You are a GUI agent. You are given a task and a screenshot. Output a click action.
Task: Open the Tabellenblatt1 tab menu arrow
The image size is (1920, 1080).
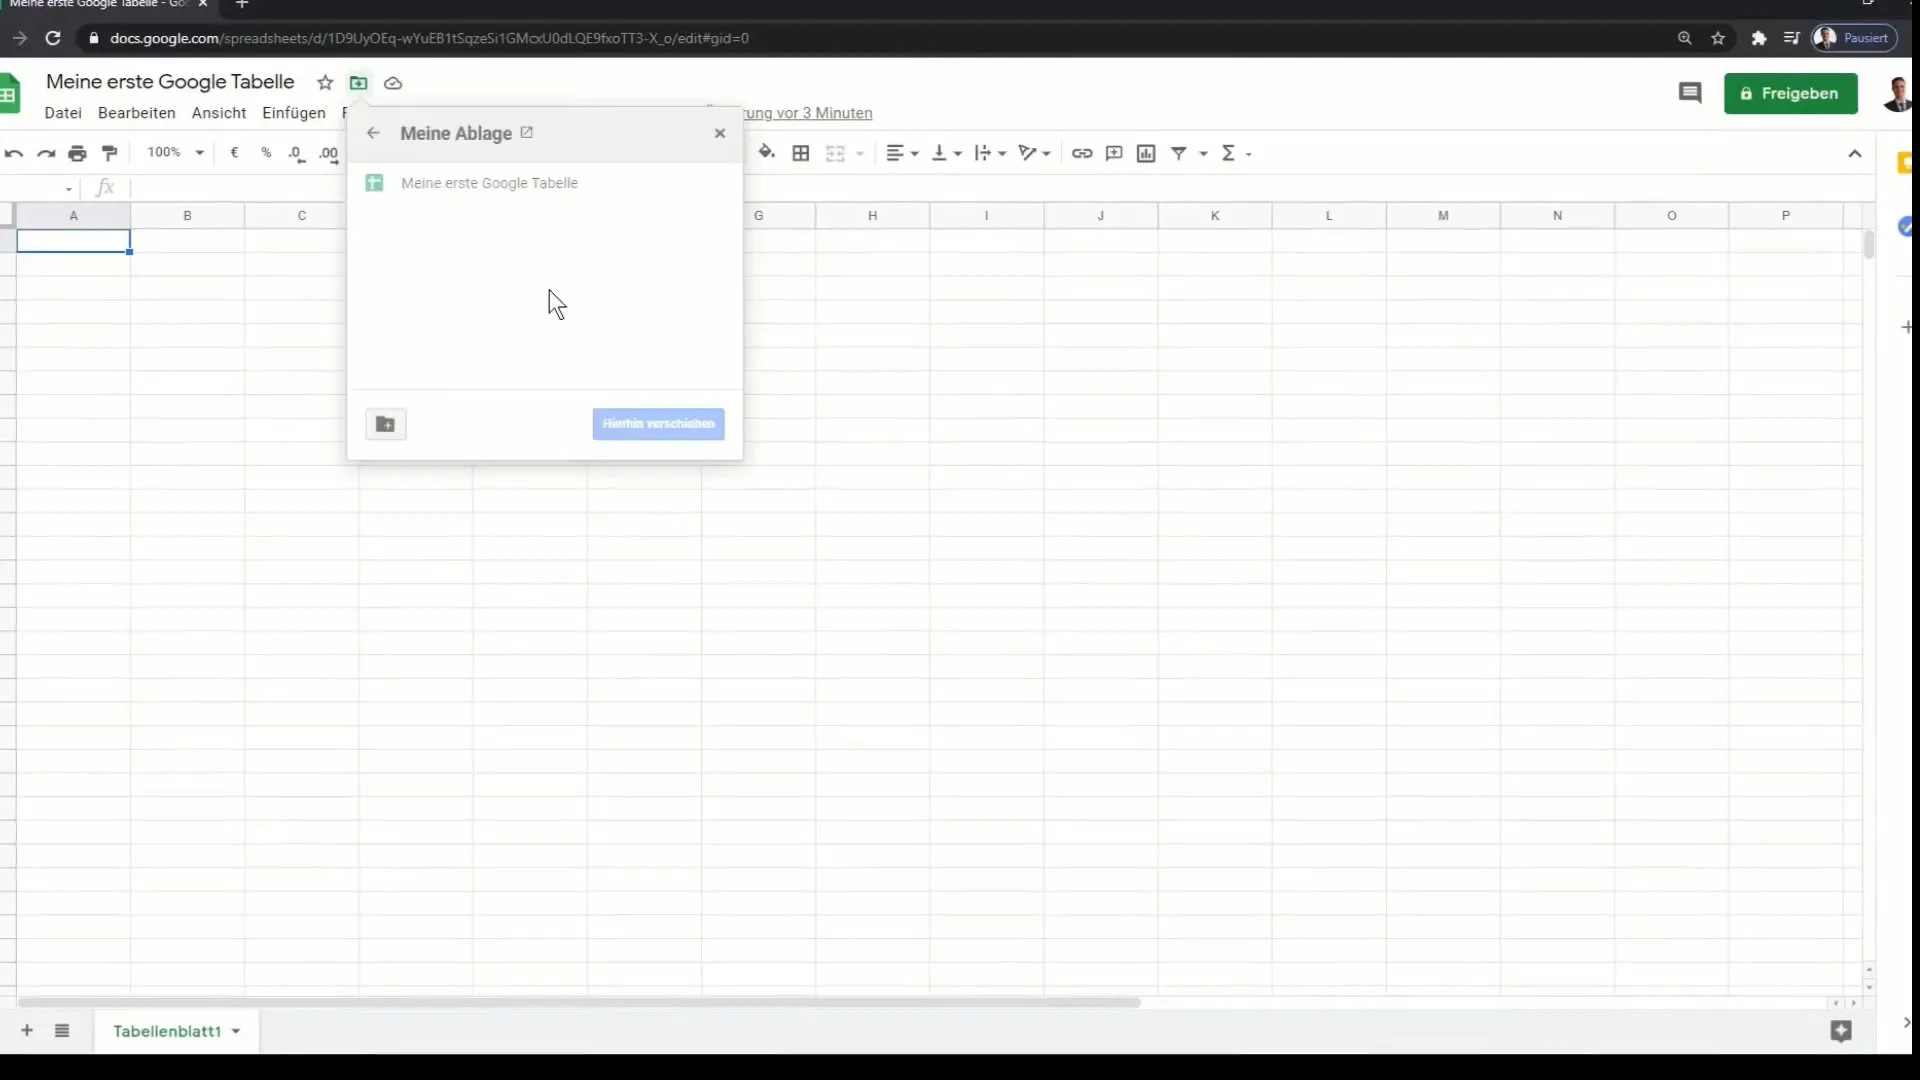tap(236, 1031)
